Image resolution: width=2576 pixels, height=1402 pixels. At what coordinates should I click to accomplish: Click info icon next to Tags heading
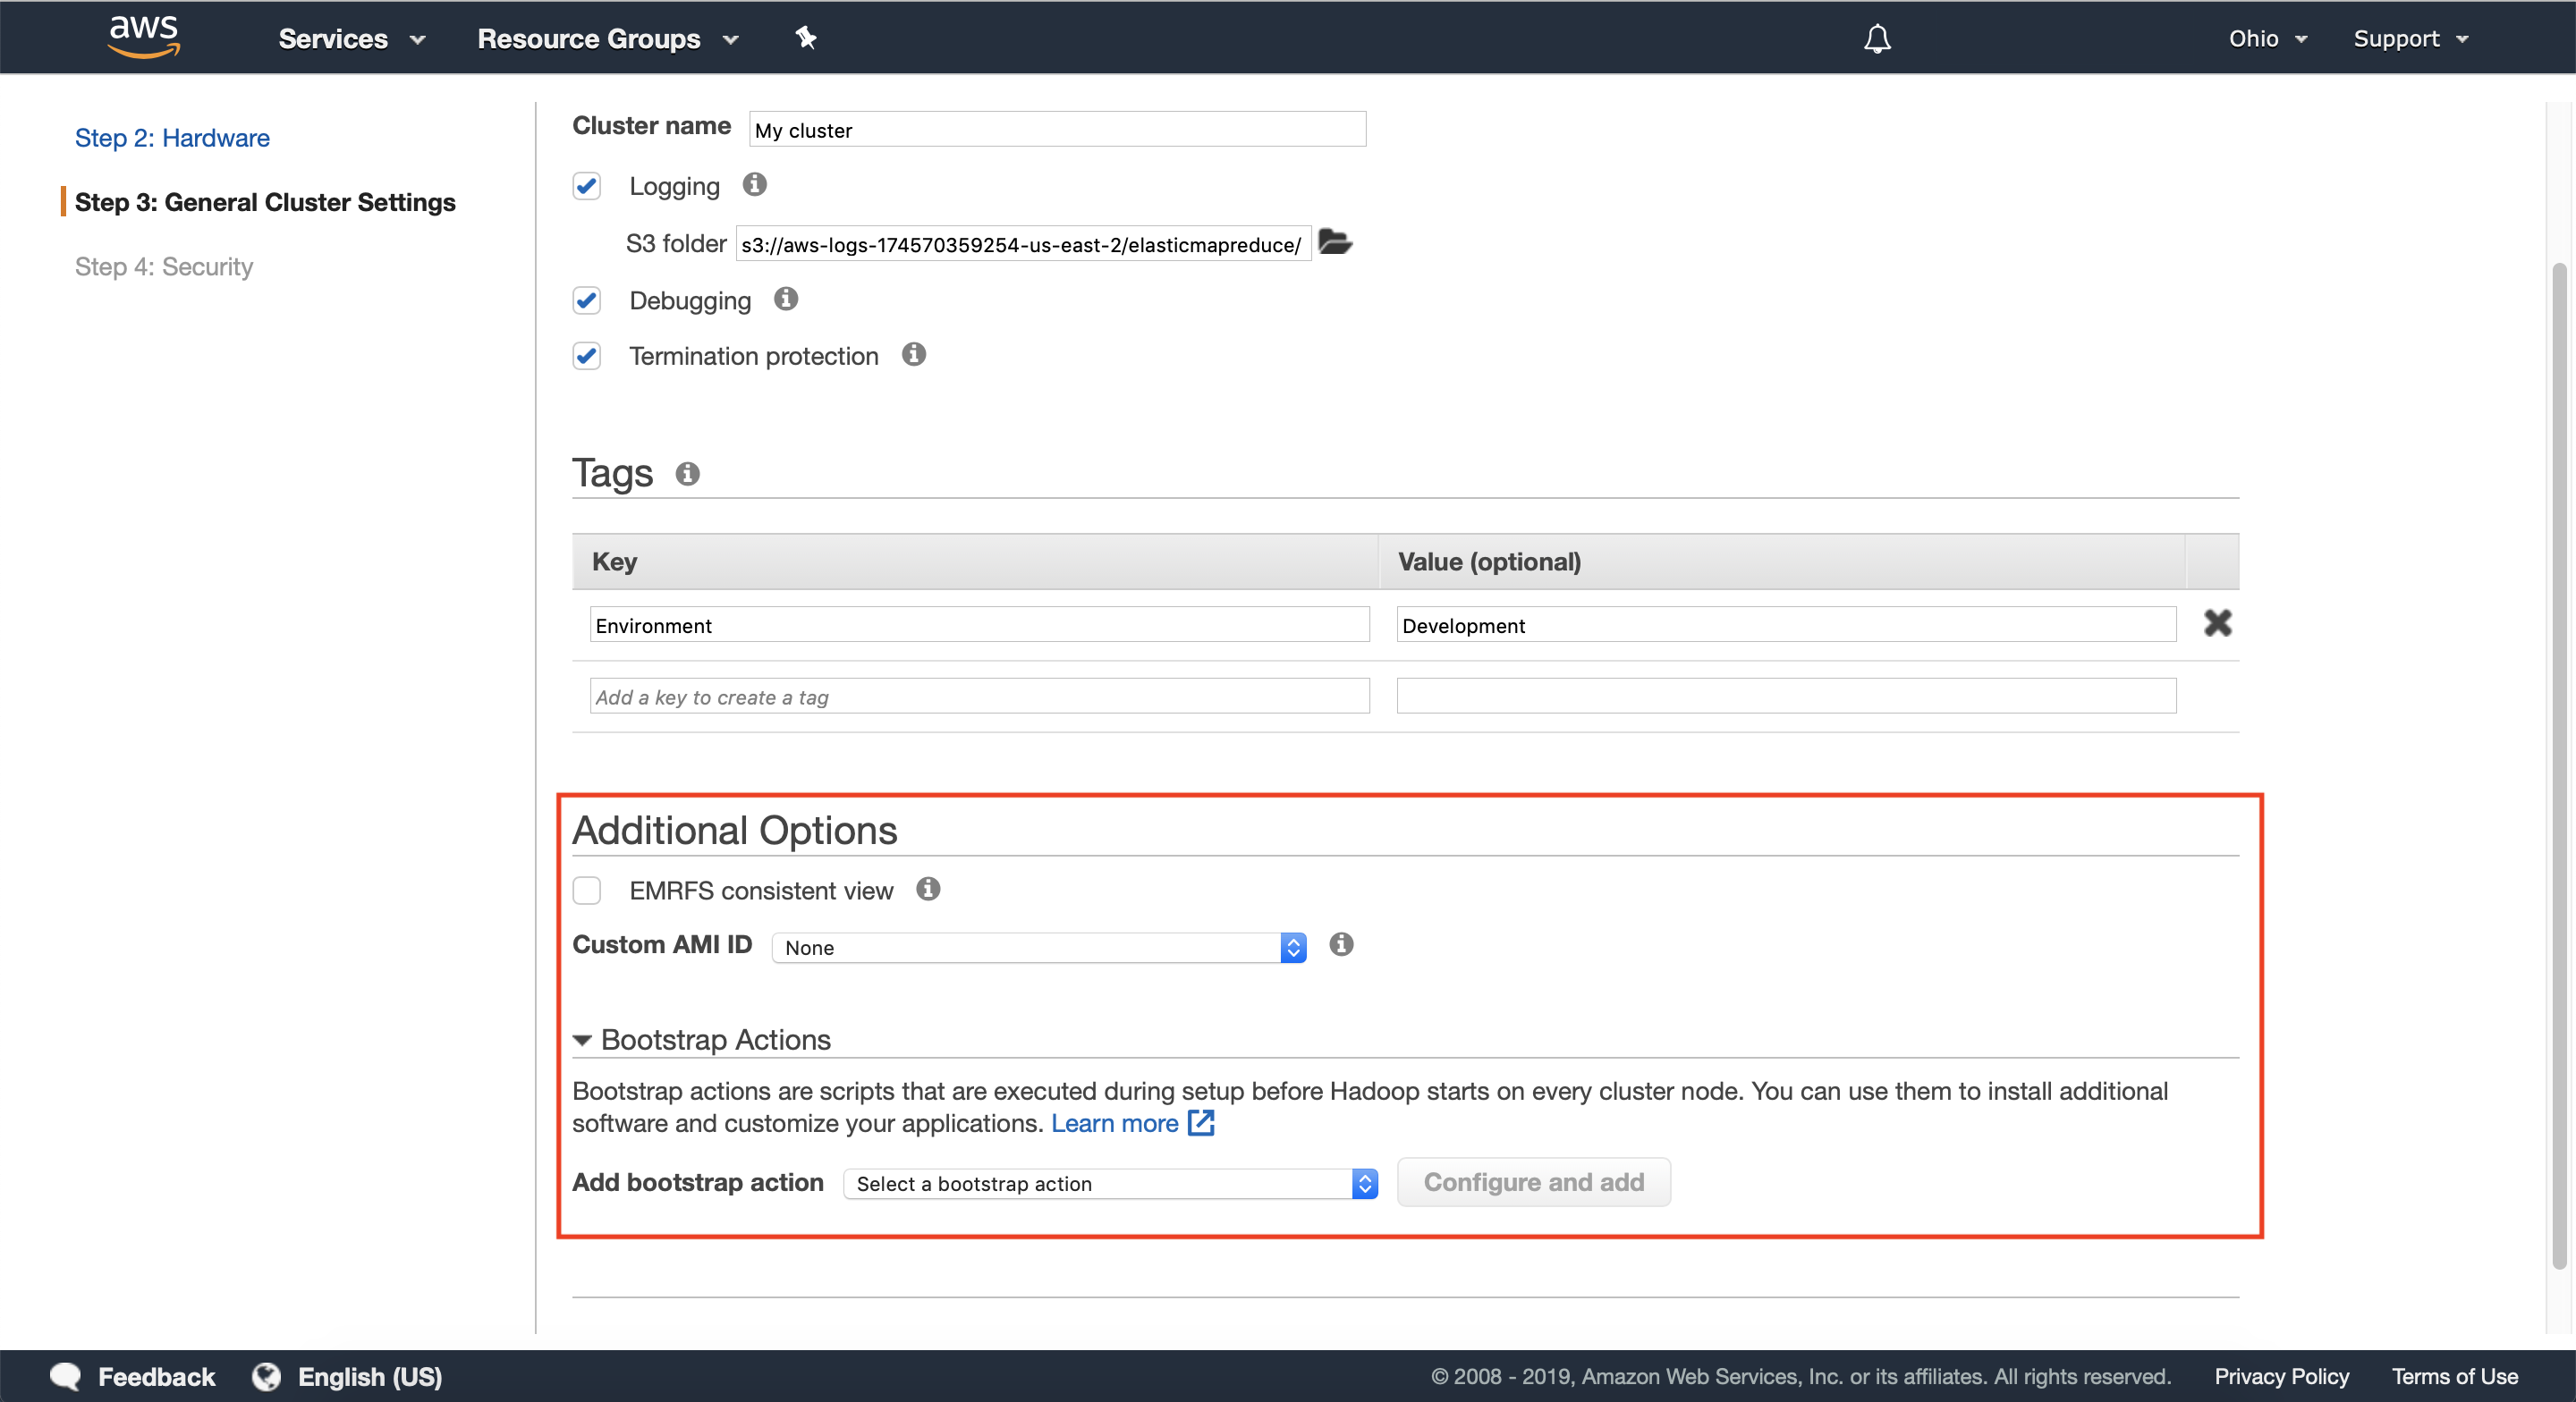click(687, 474)
